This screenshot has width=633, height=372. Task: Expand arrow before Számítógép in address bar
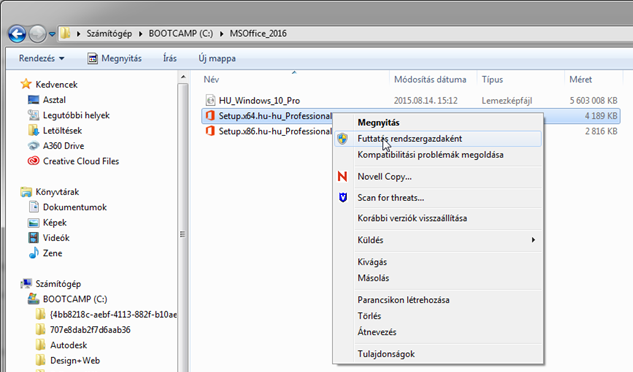[x=78, y=34]
